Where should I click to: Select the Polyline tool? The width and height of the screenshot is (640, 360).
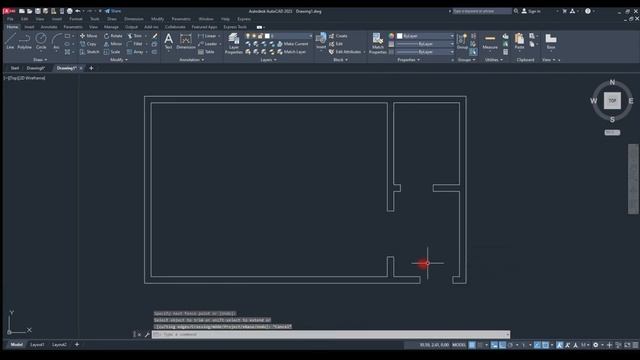24,41
